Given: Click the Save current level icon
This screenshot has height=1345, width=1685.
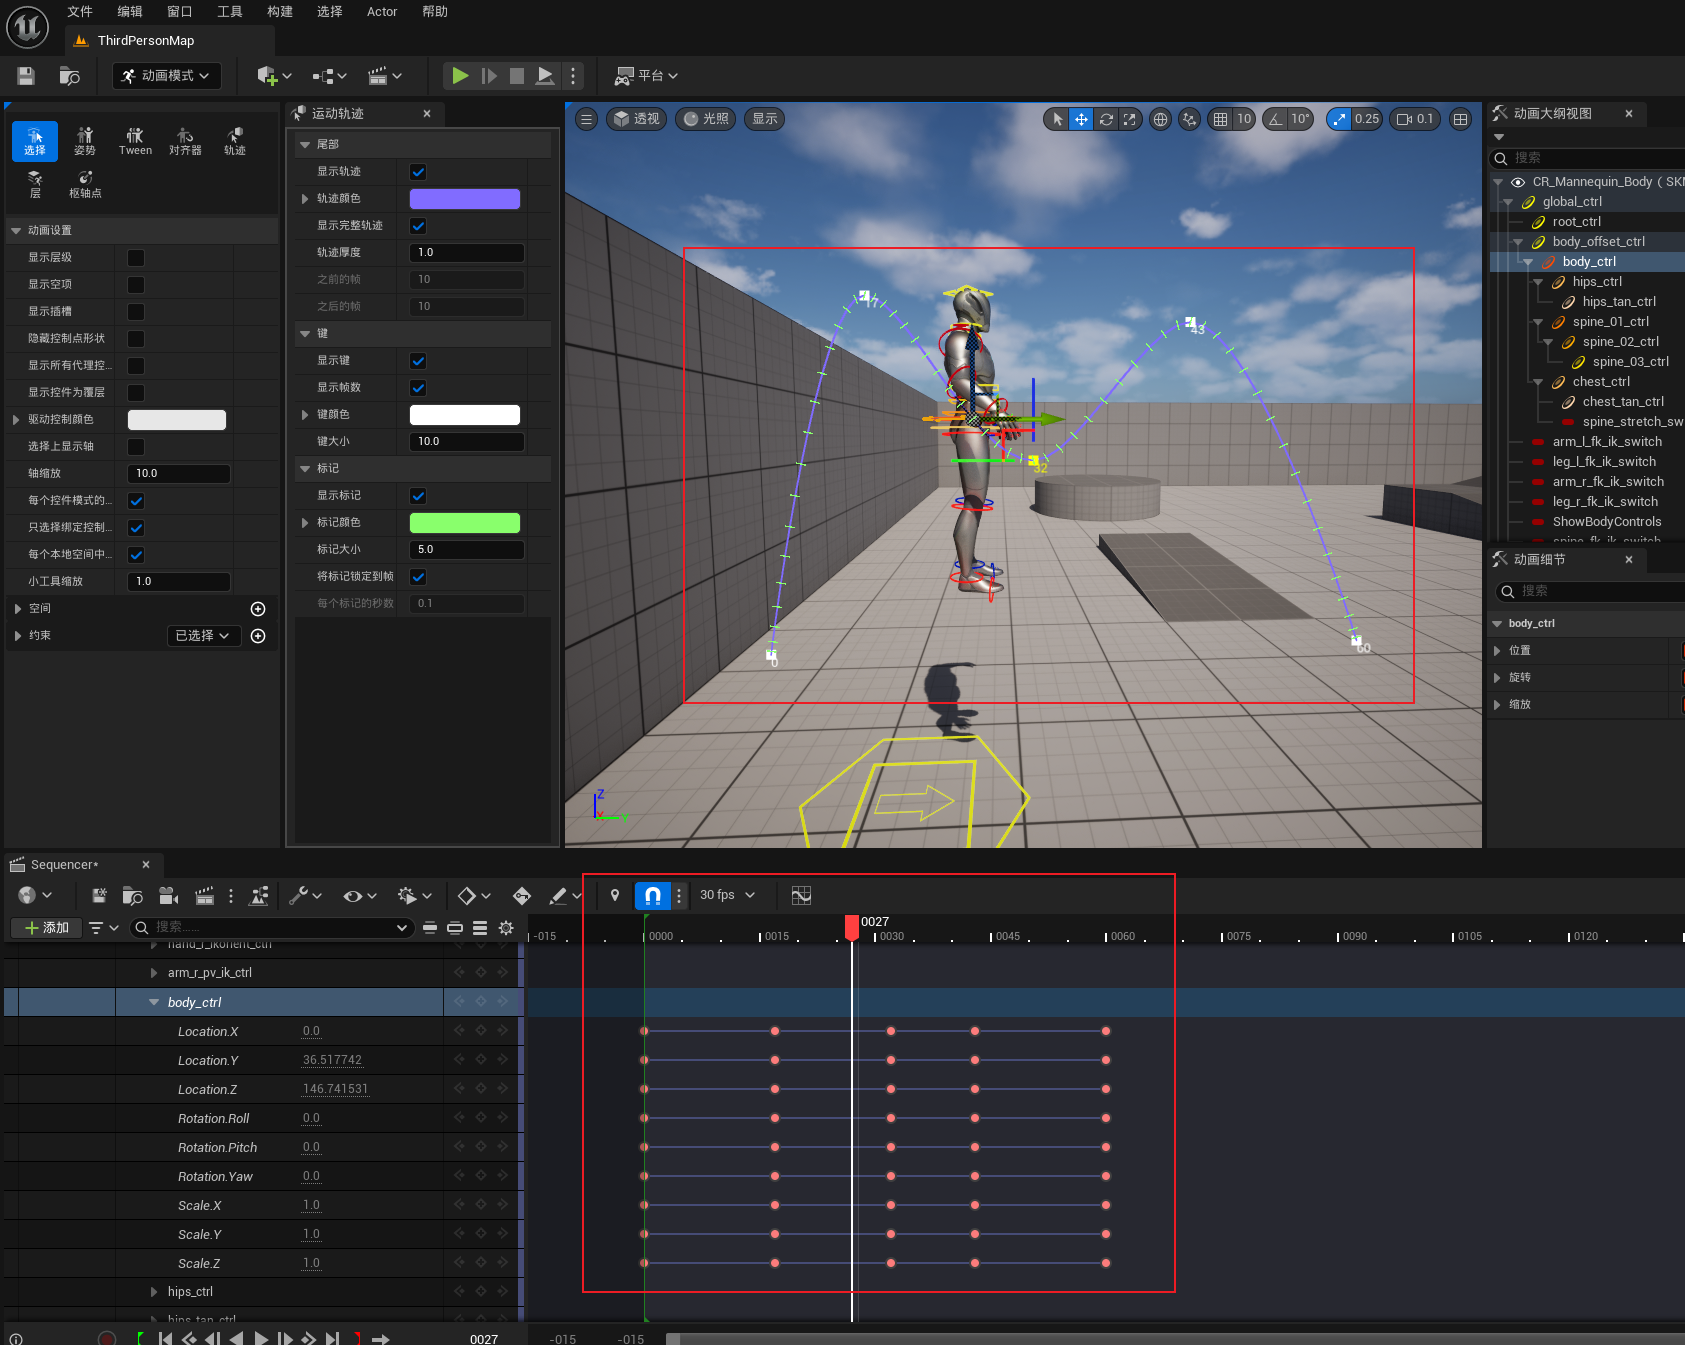Looking at the screenshot, I should click(x=26, y=76).
